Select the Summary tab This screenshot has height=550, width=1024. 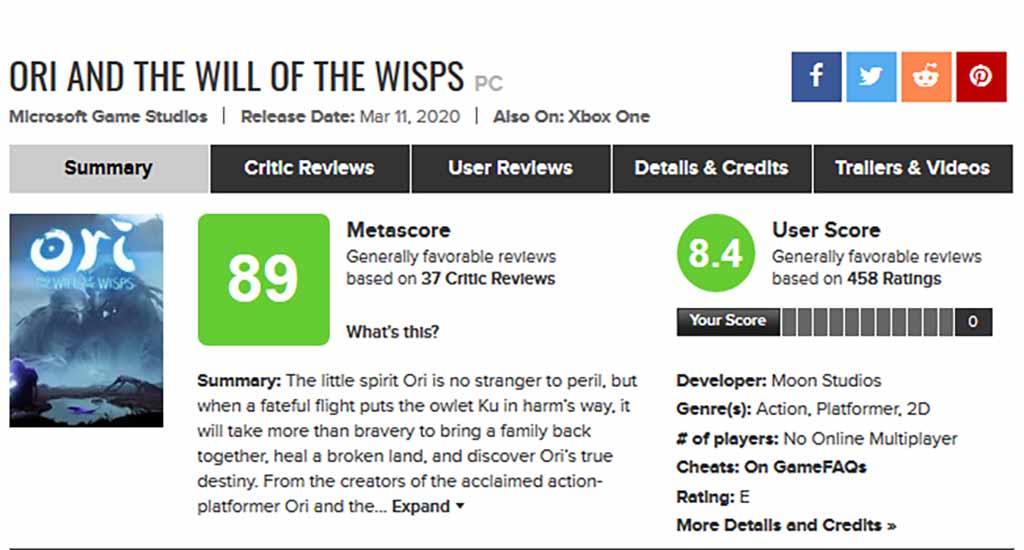(108, 169)
